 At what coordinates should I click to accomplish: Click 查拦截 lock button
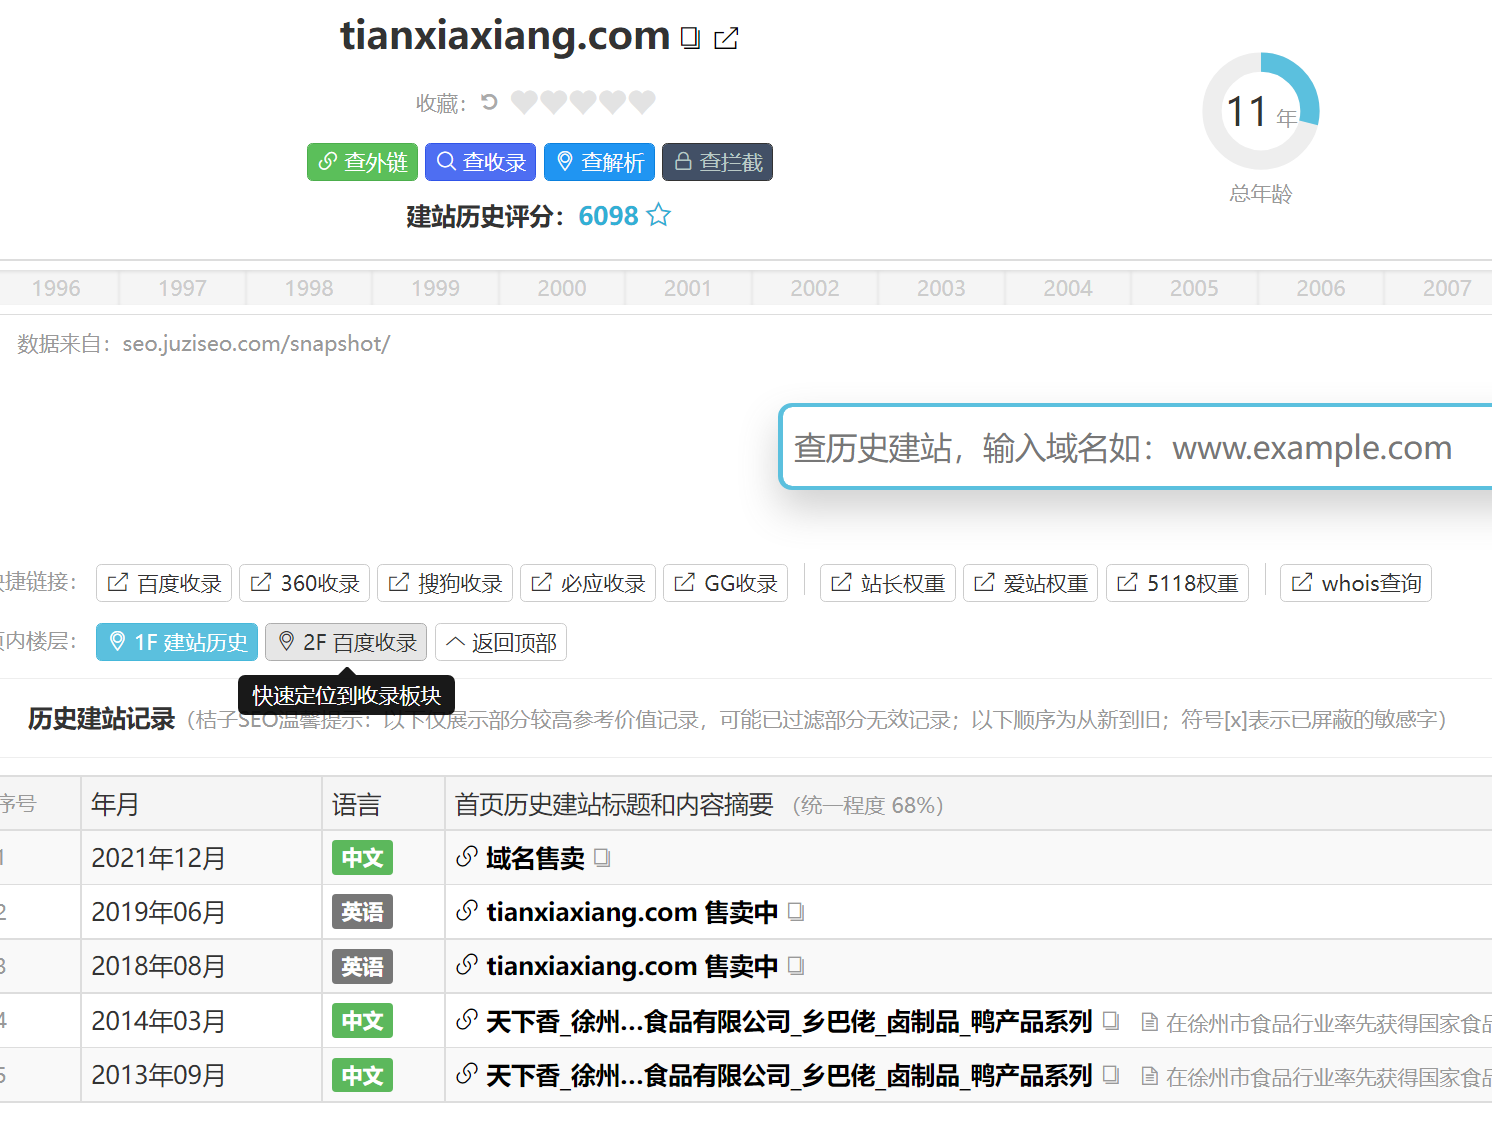(717, 162)
